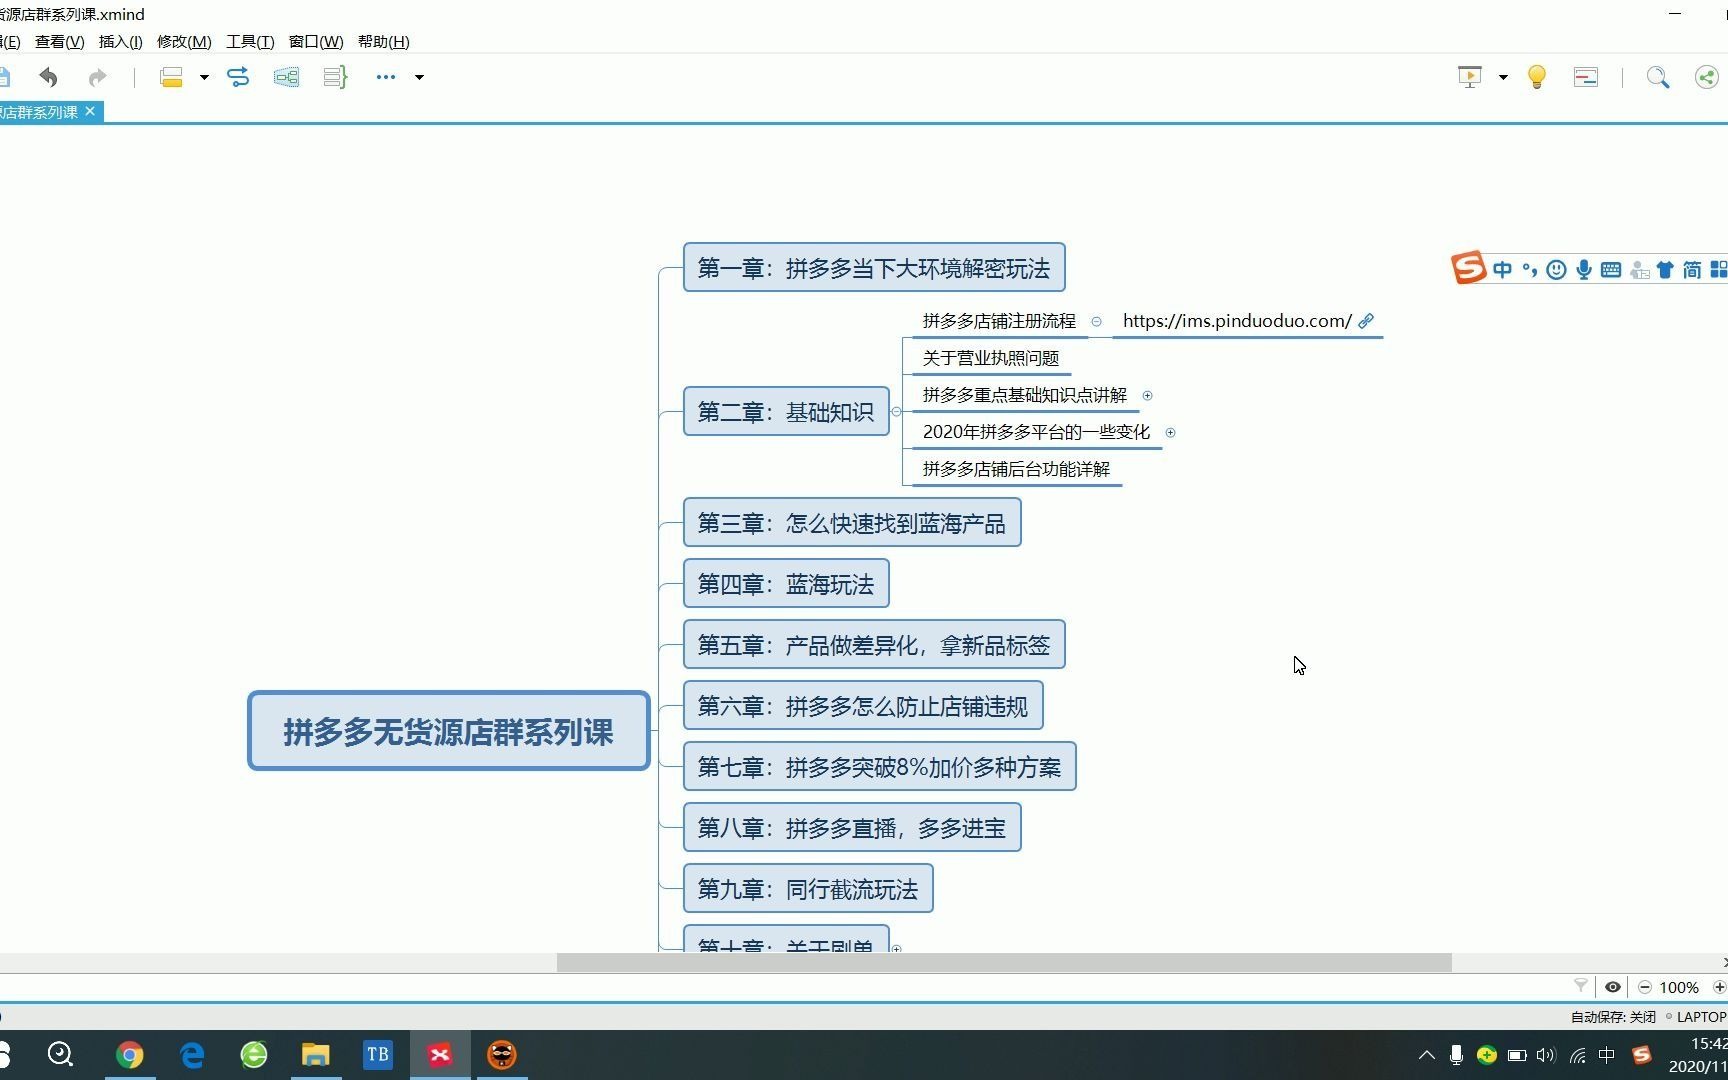Select topic 第一章：拼多多当下大环境解密玩法
The height and width of the screenshot is (1080, 1728).
(x=874, y=268)
